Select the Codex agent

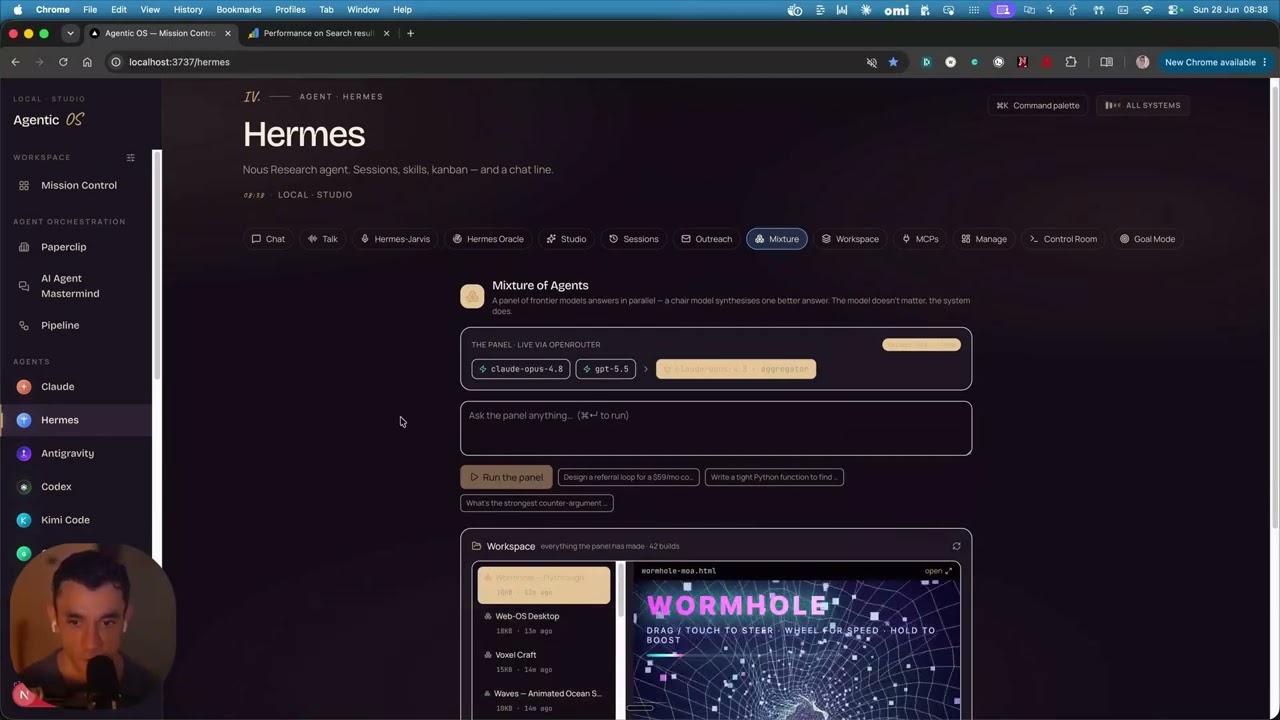coord(56,487)
